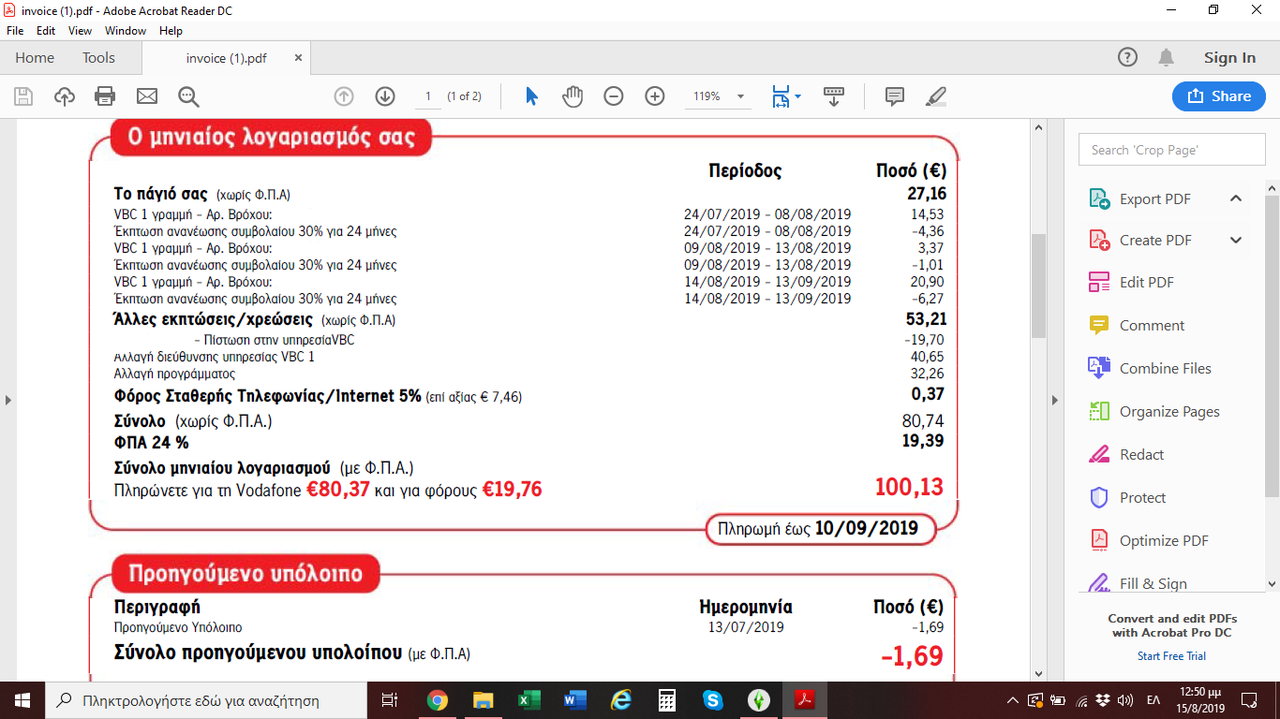The image size is (1280, 719).
Task: Collapse the Export PDF chevron
Action: click(1236, 198)
